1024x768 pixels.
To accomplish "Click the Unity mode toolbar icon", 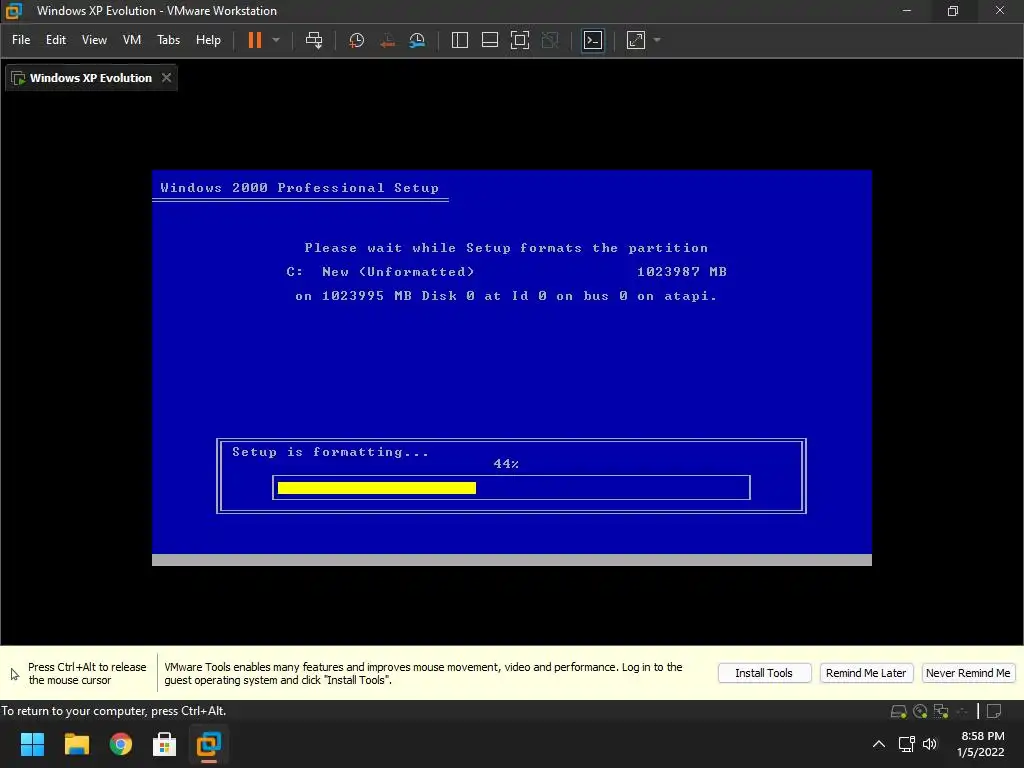I will click(550, 40).
